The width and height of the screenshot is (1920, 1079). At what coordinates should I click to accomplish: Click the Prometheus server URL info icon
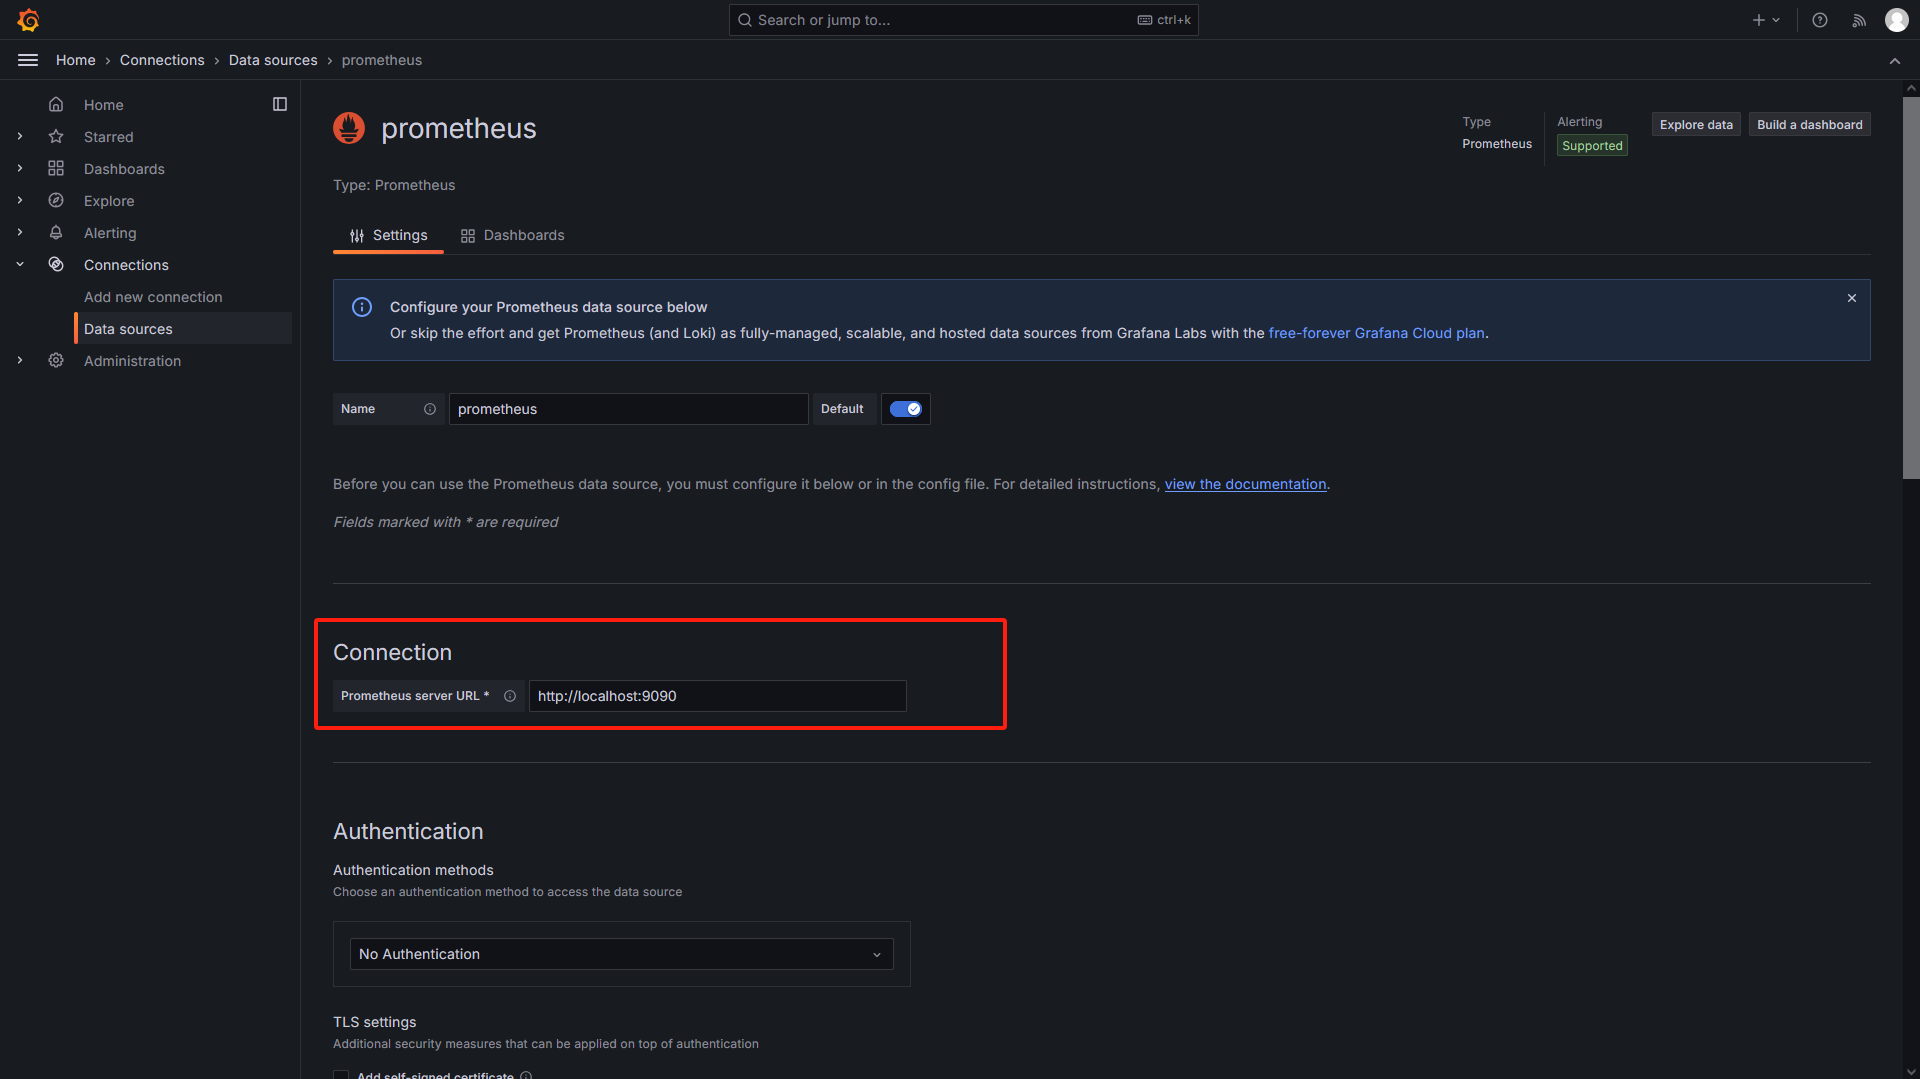tap(510, 696)
